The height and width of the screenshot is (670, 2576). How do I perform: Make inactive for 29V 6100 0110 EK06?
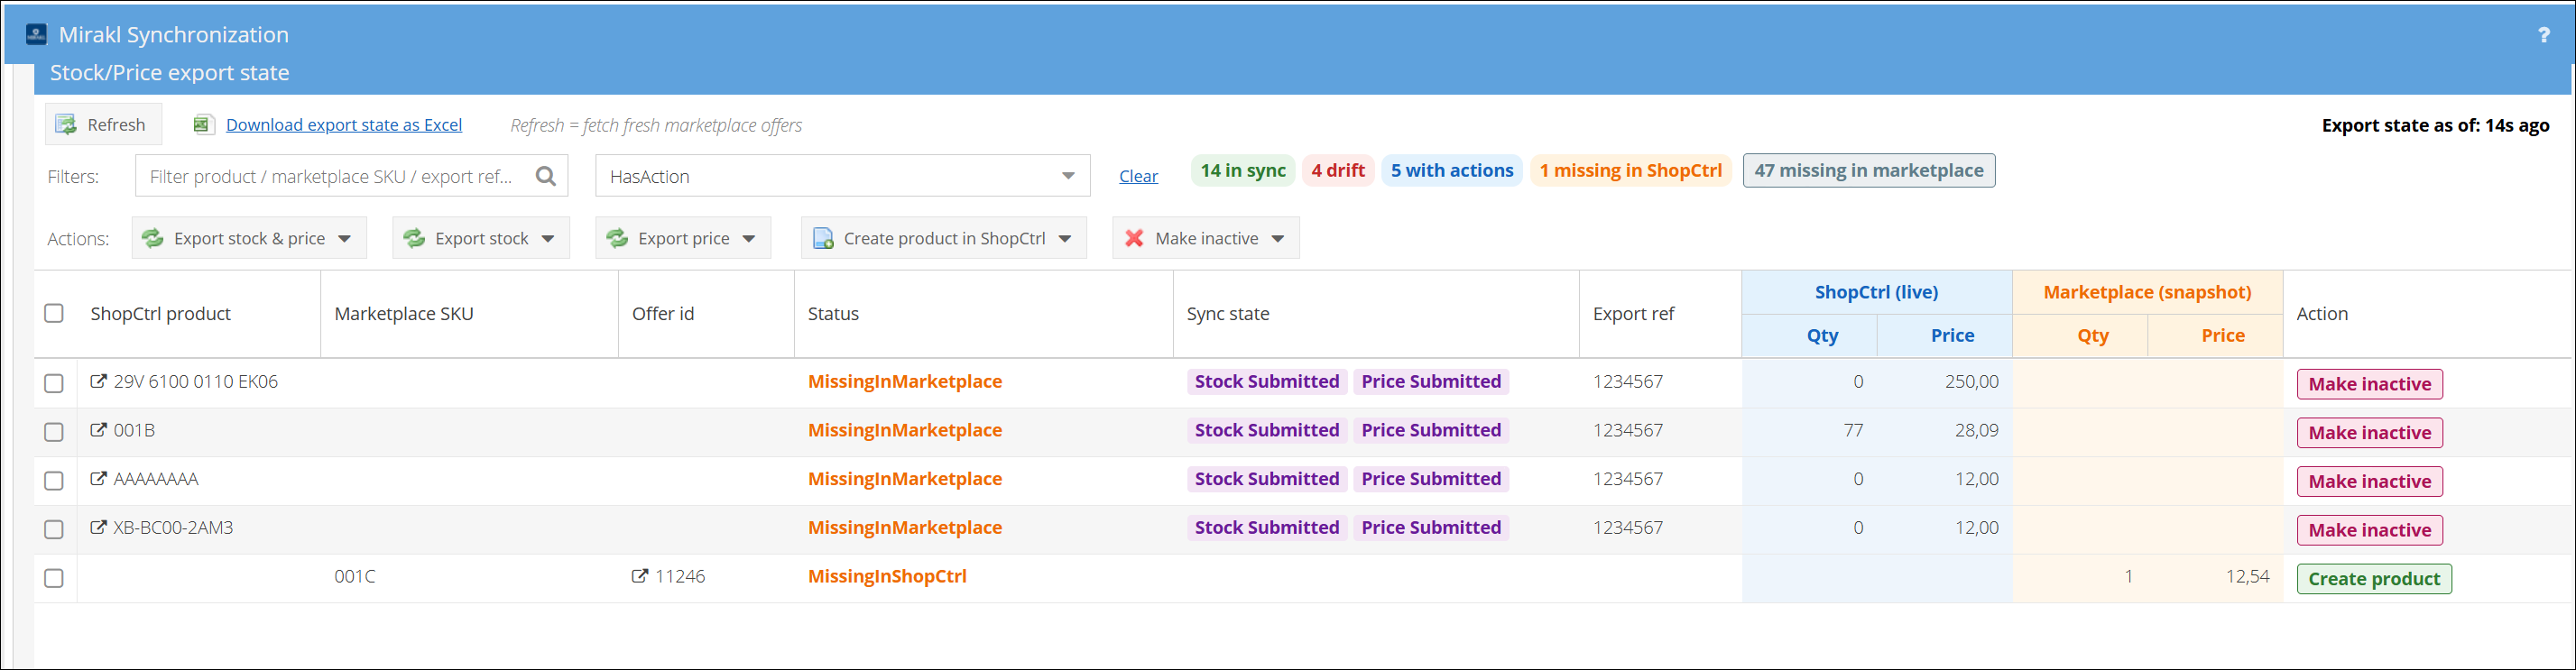pyautogui.click(x=2370, y=384)
